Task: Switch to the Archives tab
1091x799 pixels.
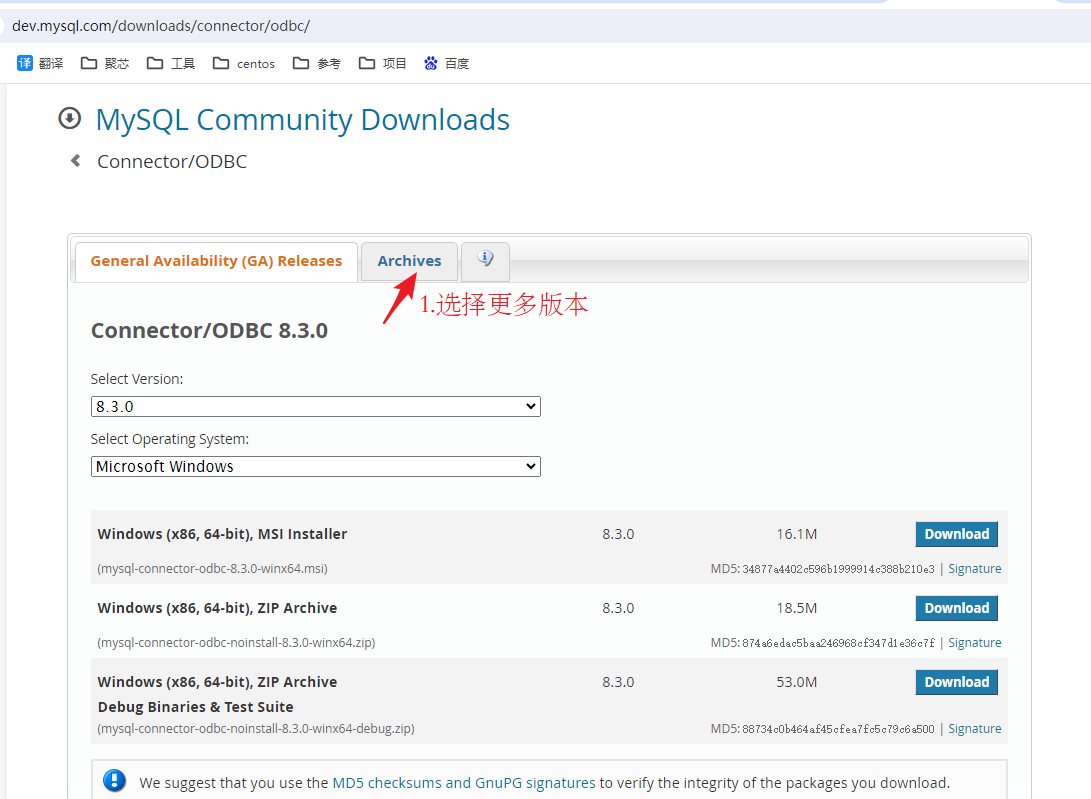Action: pos(409,261)
